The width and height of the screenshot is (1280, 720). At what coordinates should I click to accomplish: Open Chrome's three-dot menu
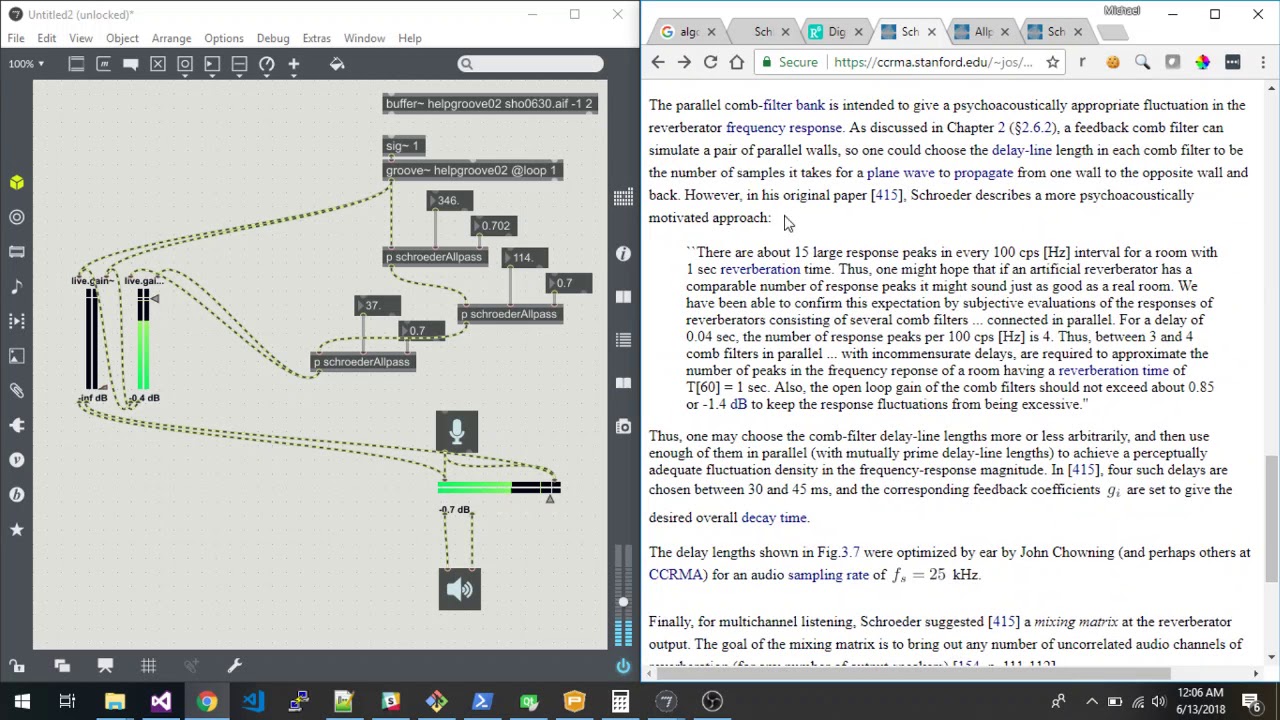1263,62
